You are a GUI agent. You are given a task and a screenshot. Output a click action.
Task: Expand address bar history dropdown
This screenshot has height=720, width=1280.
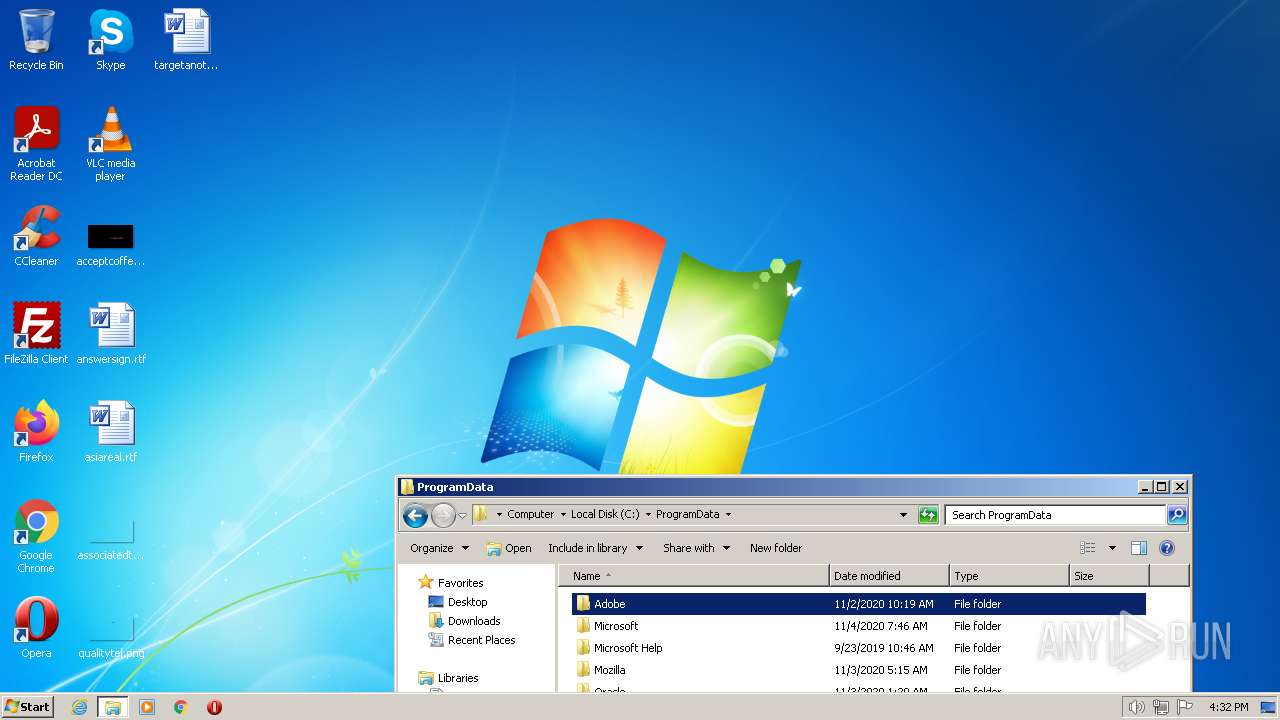click(903, 515)
